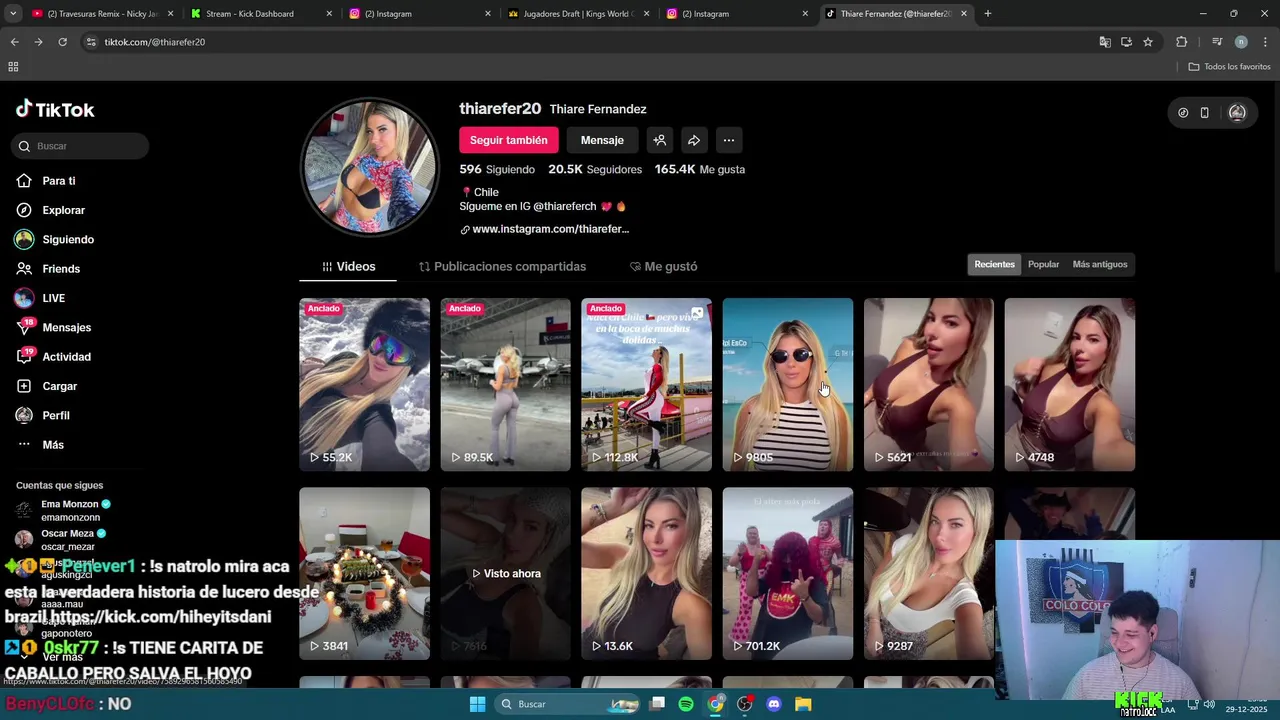Open the bookmarks bar apps grid
This screenshot has width=1280, height=720.
tap(13, 67)
